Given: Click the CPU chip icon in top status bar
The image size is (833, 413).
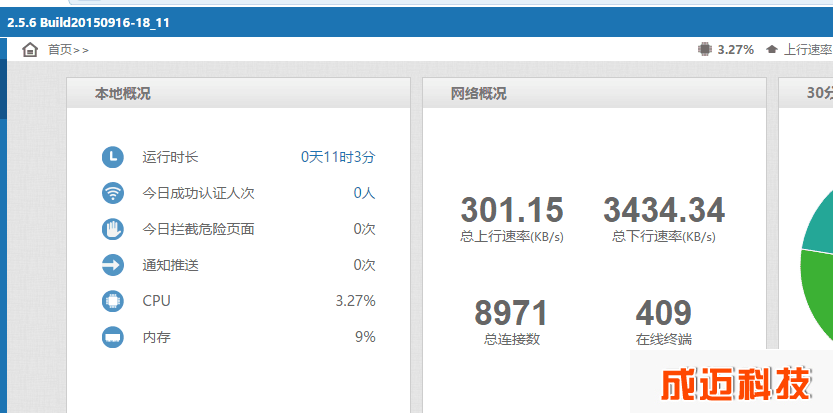Looking at the screenshot, I should tap(704, 49).
